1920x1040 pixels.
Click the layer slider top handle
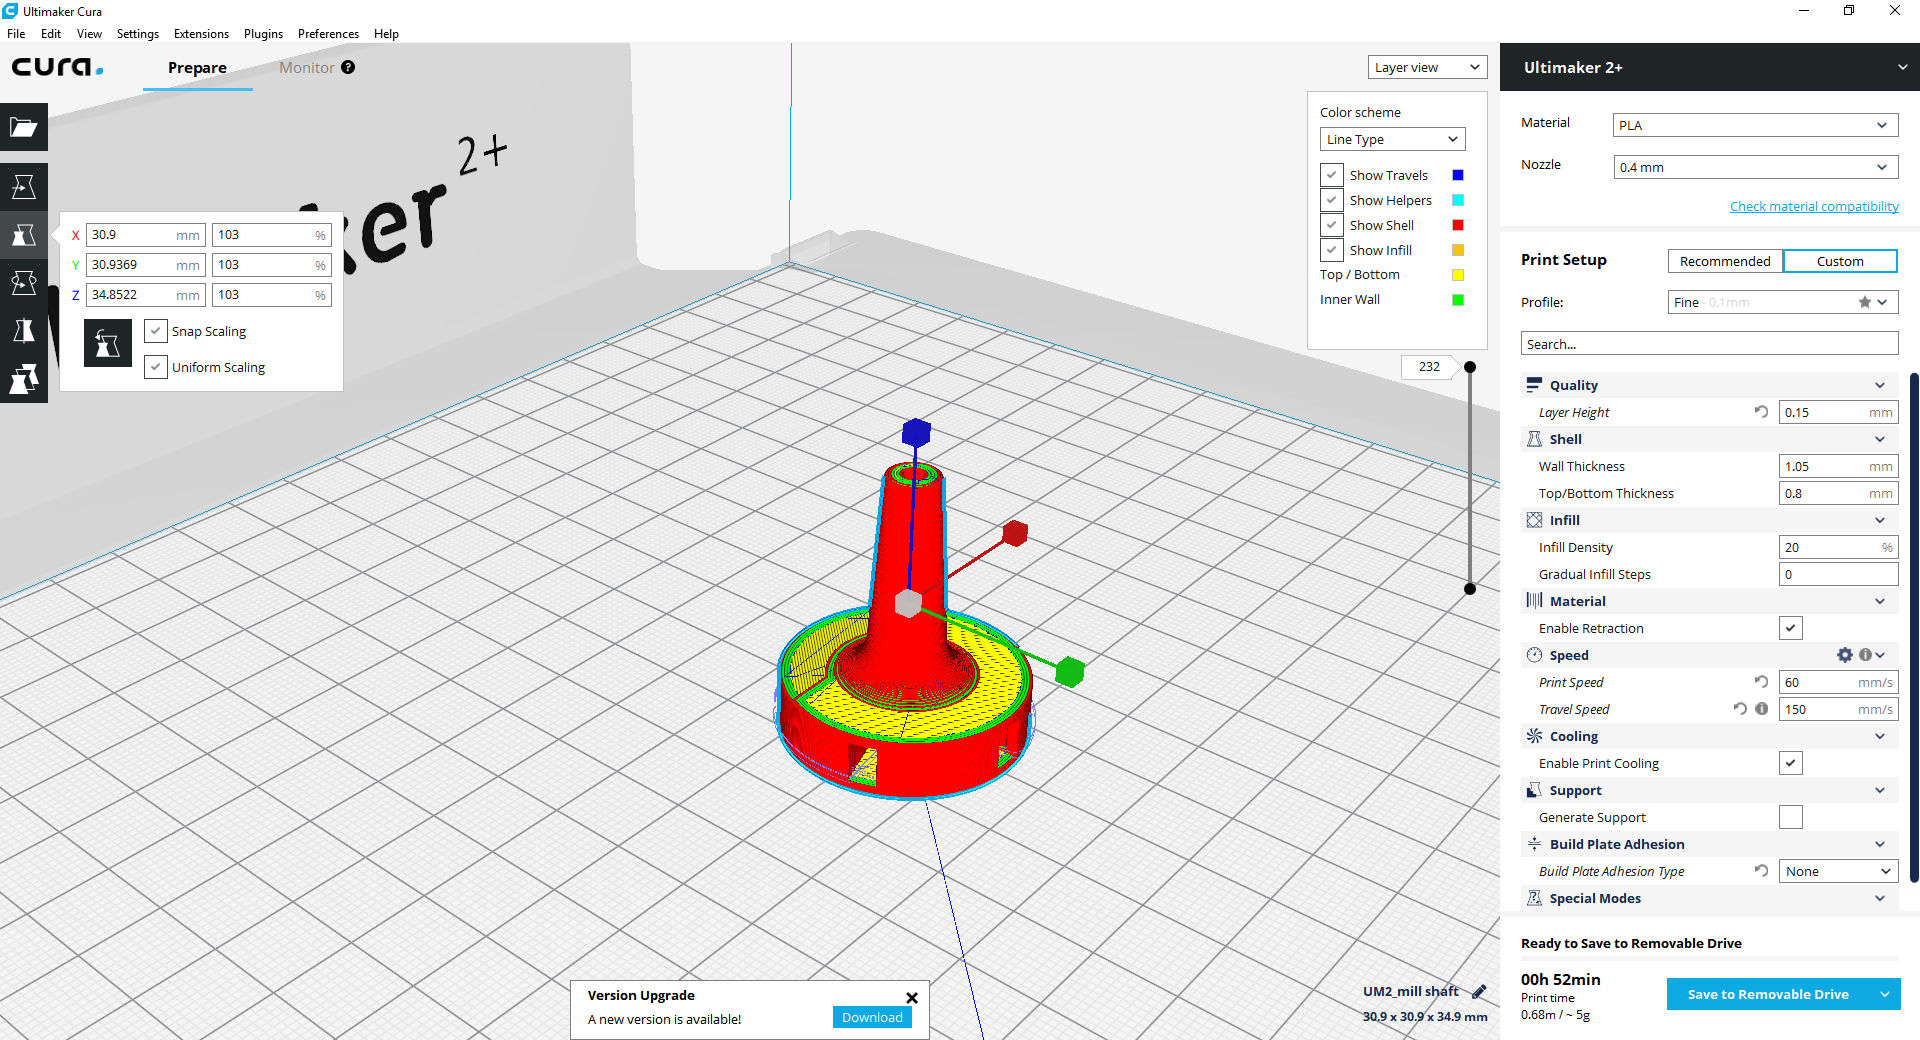click(1470, 367)
